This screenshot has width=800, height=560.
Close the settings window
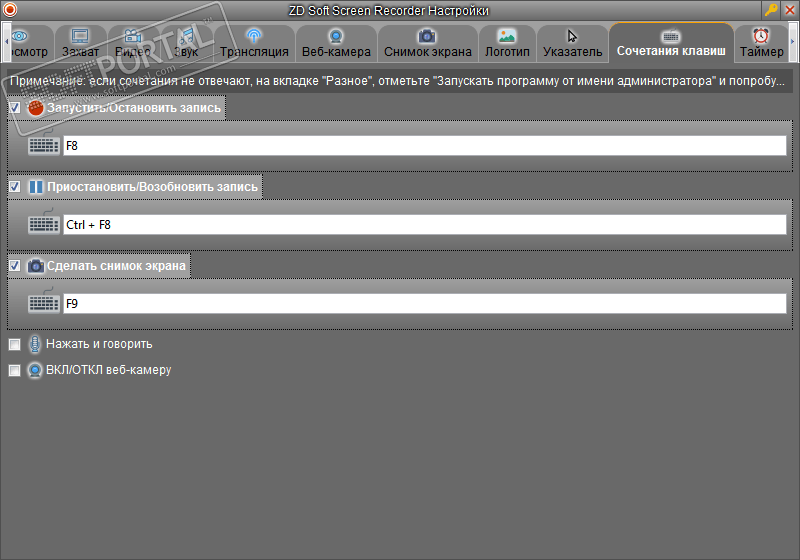[x=789, y=9]
